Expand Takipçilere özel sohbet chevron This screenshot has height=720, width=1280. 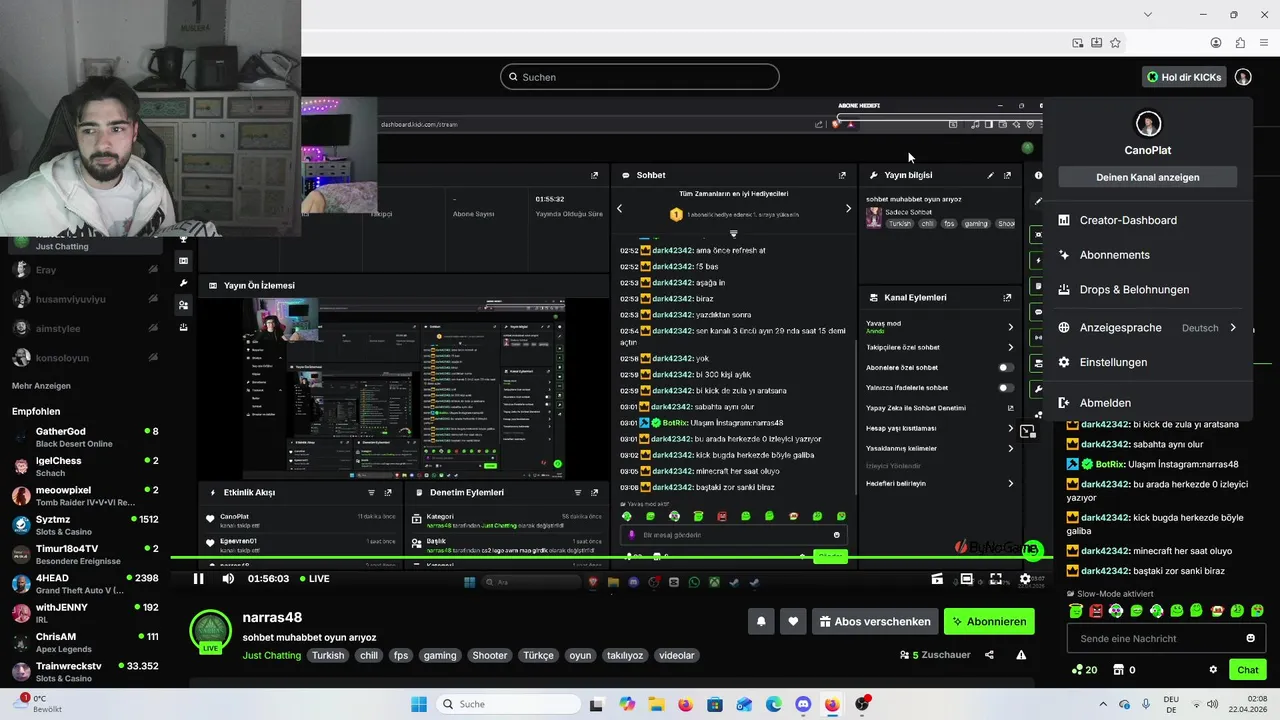[1010, 347]
